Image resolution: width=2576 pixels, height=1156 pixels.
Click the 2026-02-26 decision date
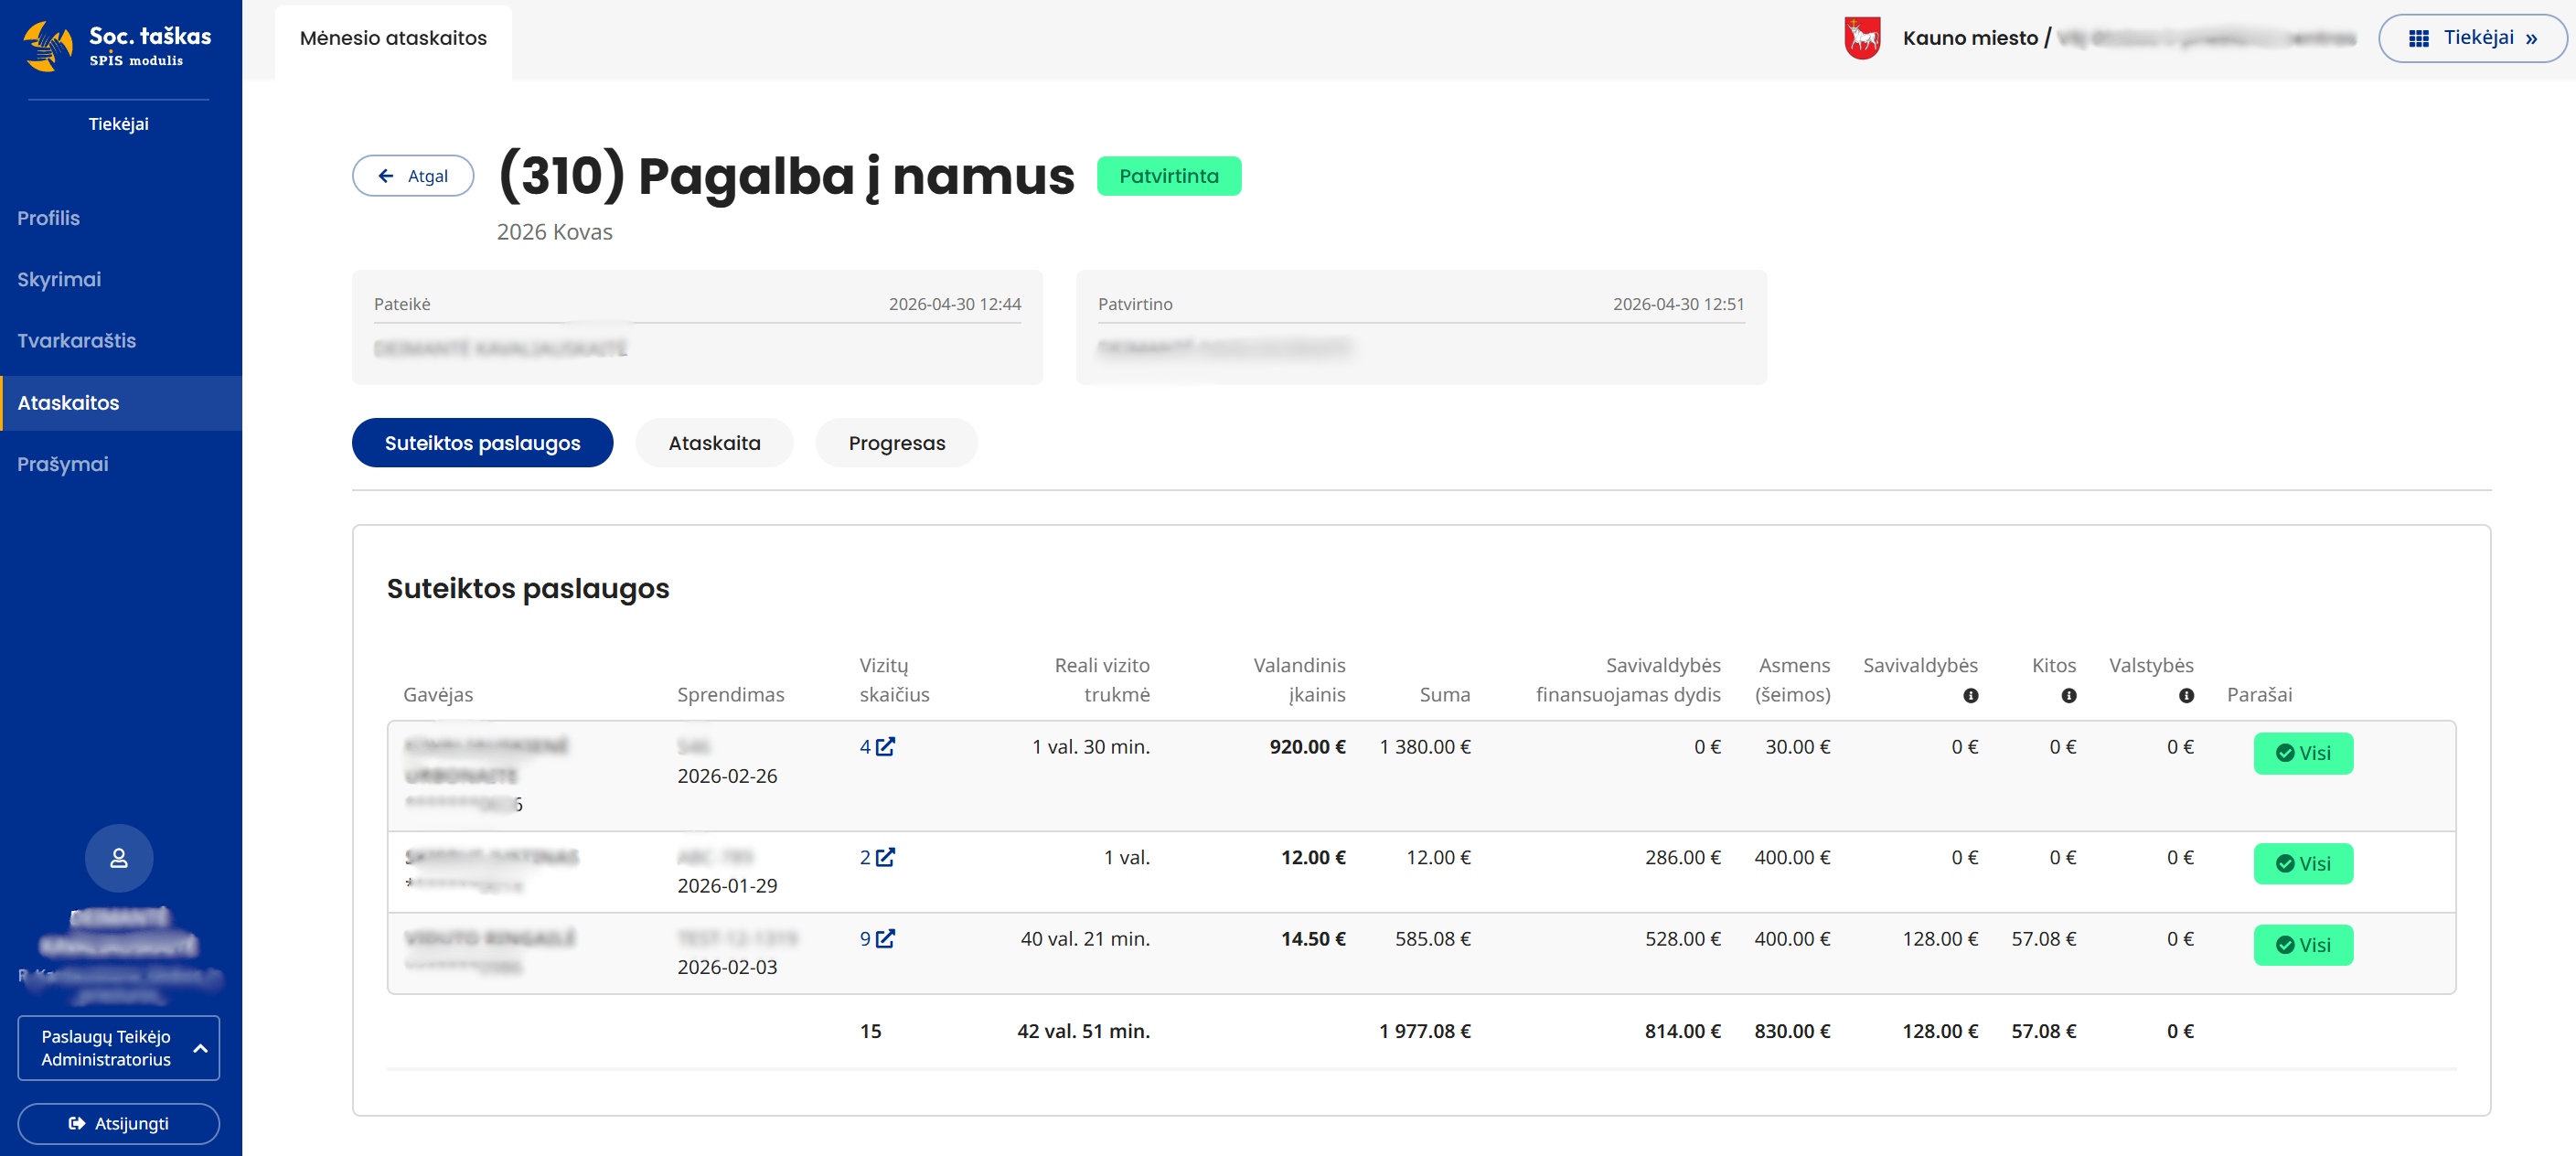[727, 776]
